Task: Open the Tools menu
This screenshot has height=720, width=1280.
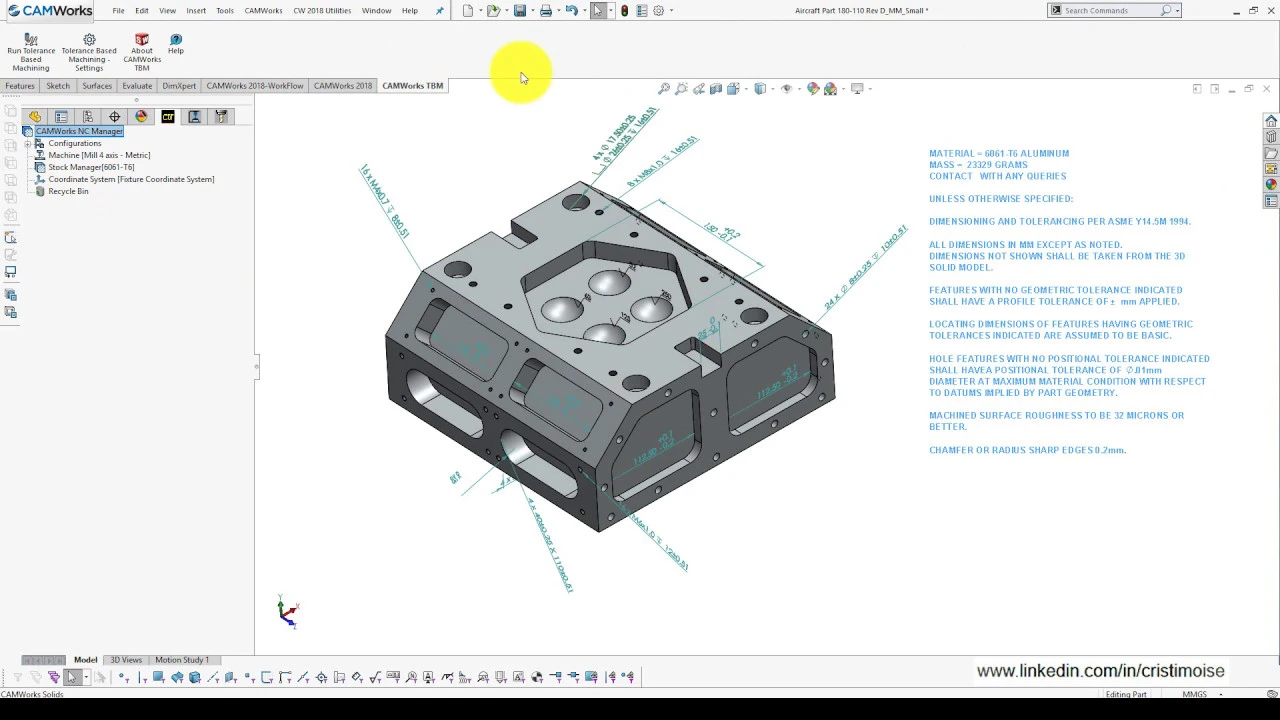Action: coord(225,10)
